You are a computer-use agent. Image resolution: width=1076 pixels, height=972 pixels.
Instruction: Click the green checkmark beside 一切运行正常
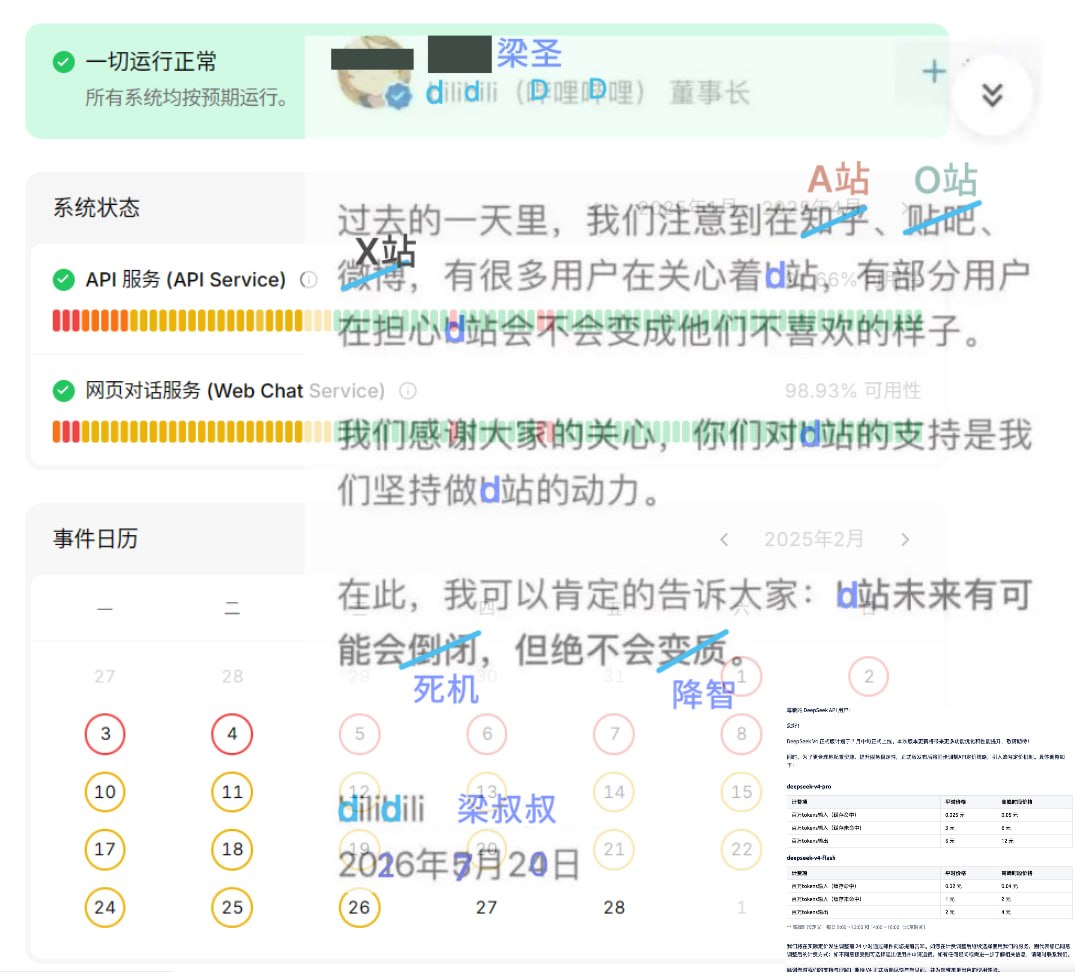(64, 62)
